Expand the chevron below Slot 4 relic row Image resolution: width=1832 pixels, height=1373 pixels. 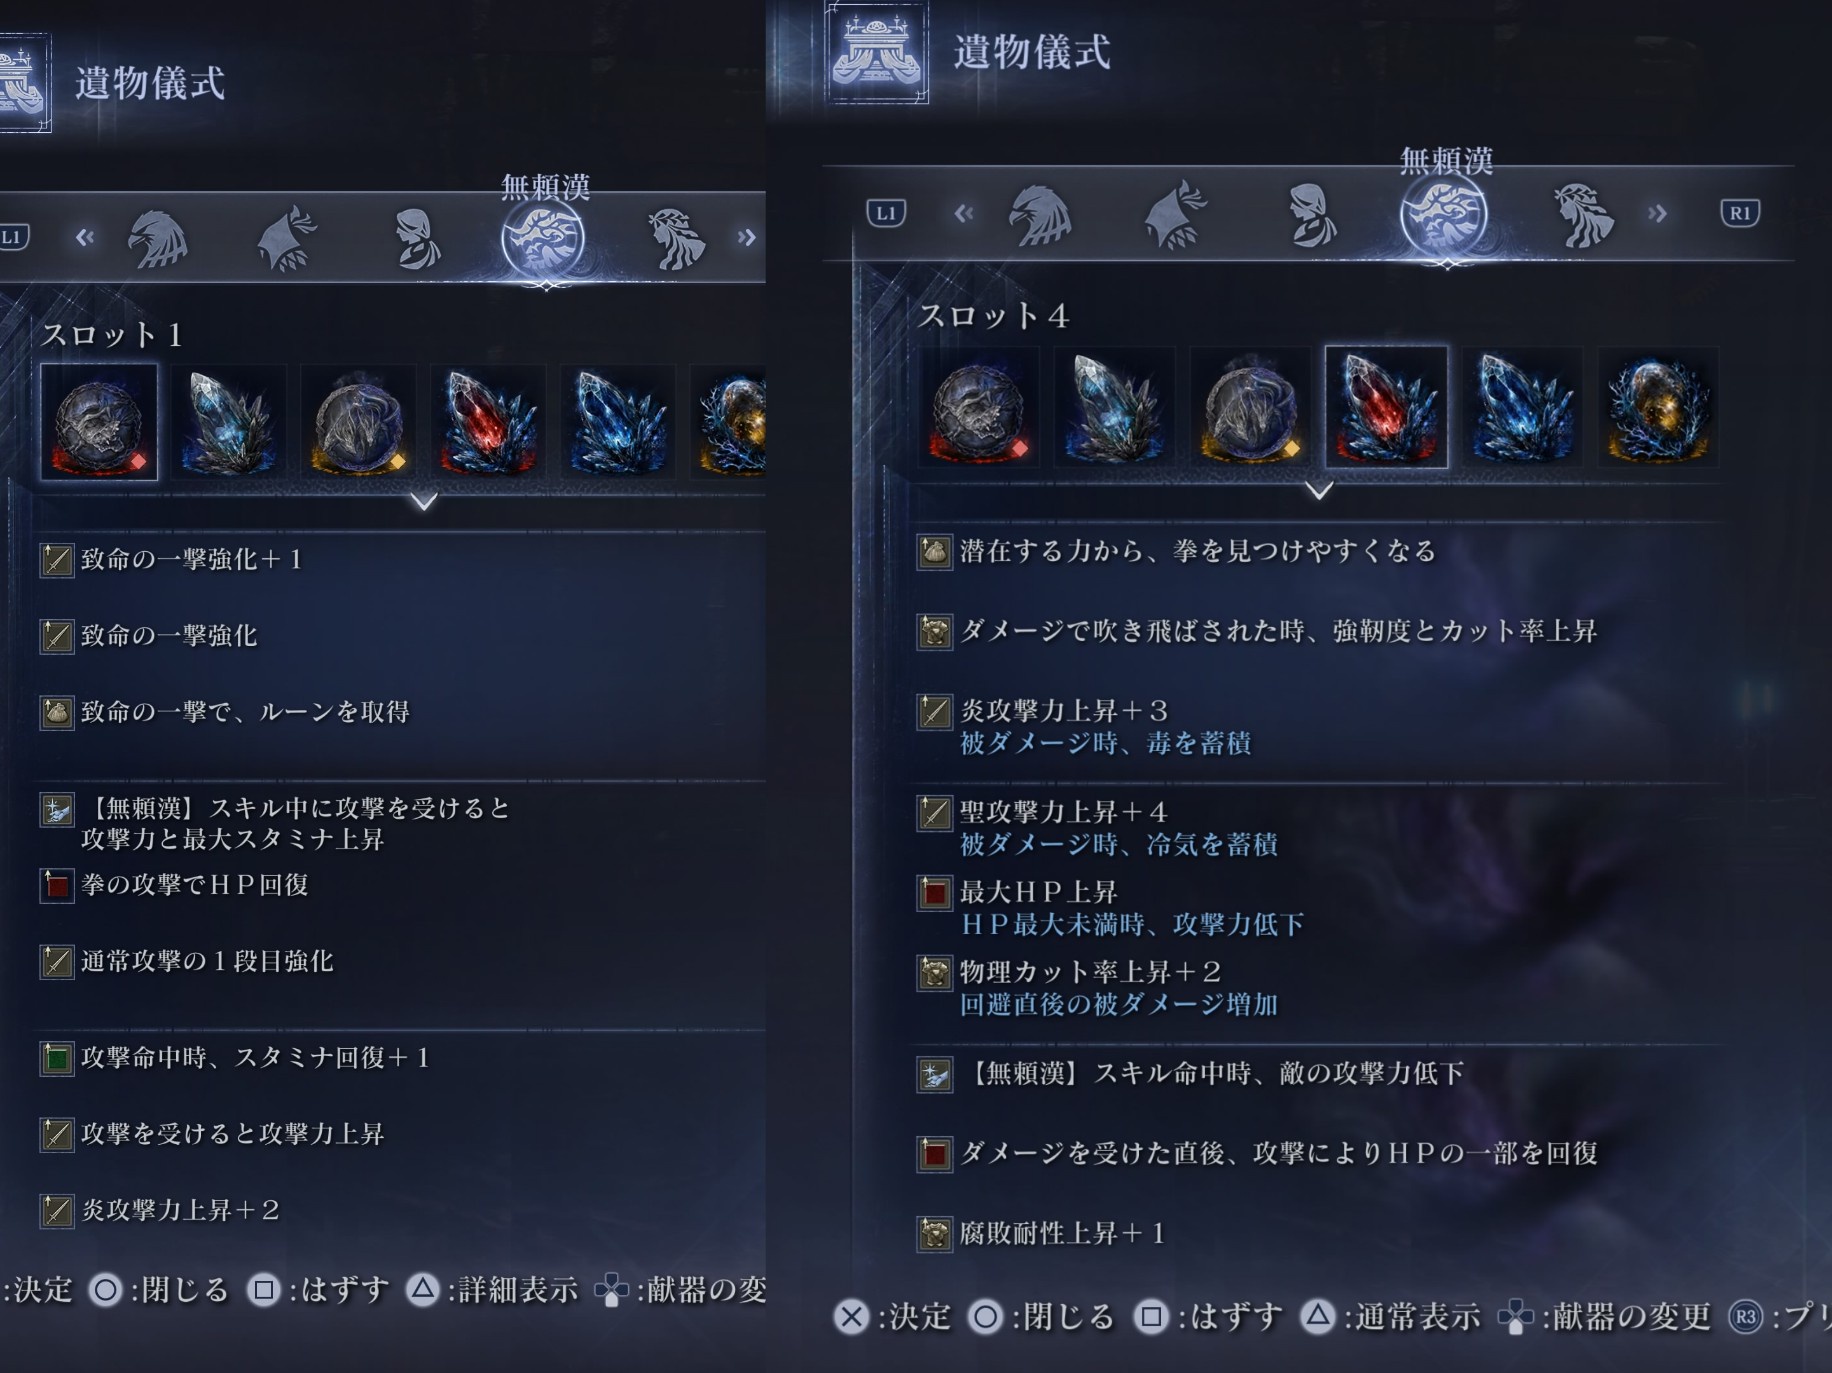click(1320, 490)
